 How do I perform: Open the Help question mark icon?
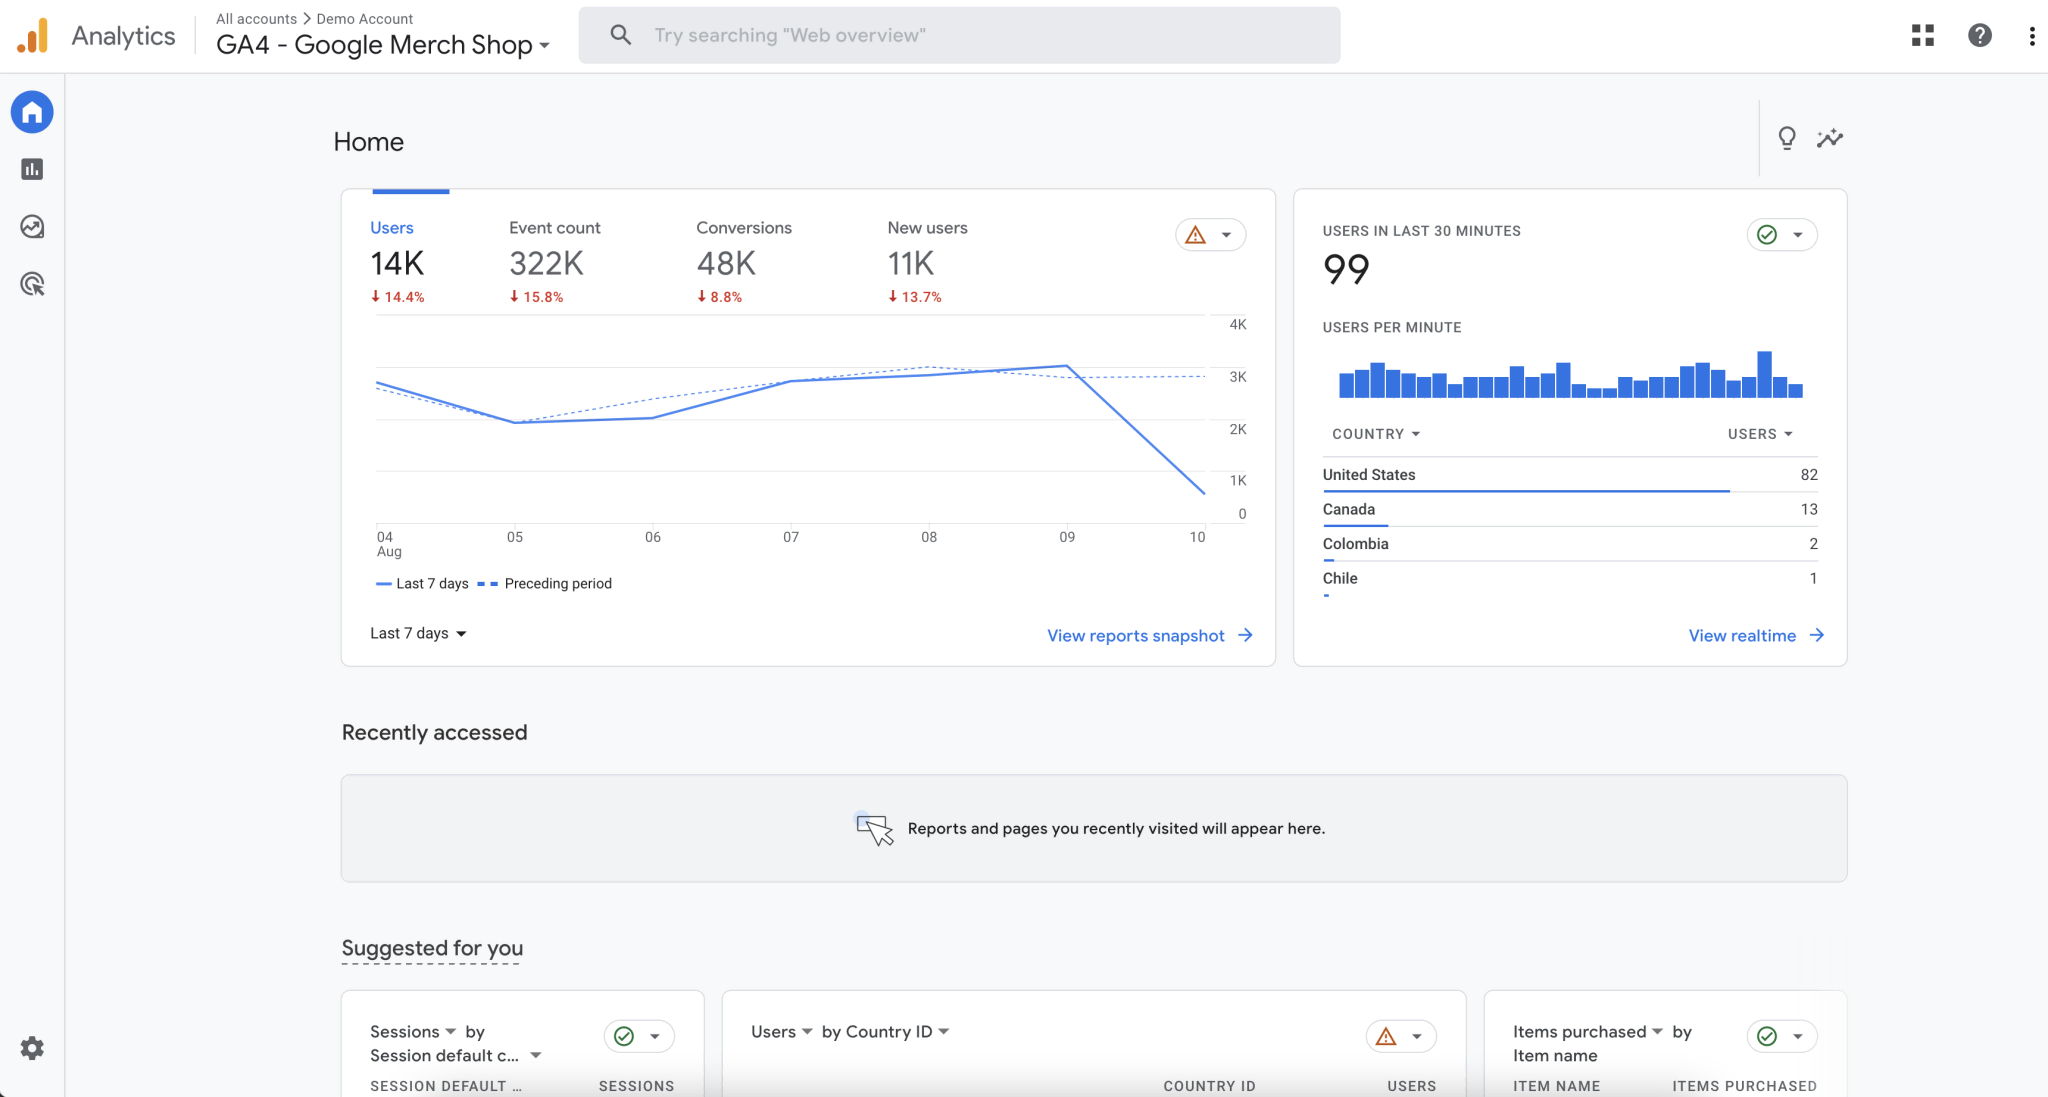click(x=1979, y=35)
